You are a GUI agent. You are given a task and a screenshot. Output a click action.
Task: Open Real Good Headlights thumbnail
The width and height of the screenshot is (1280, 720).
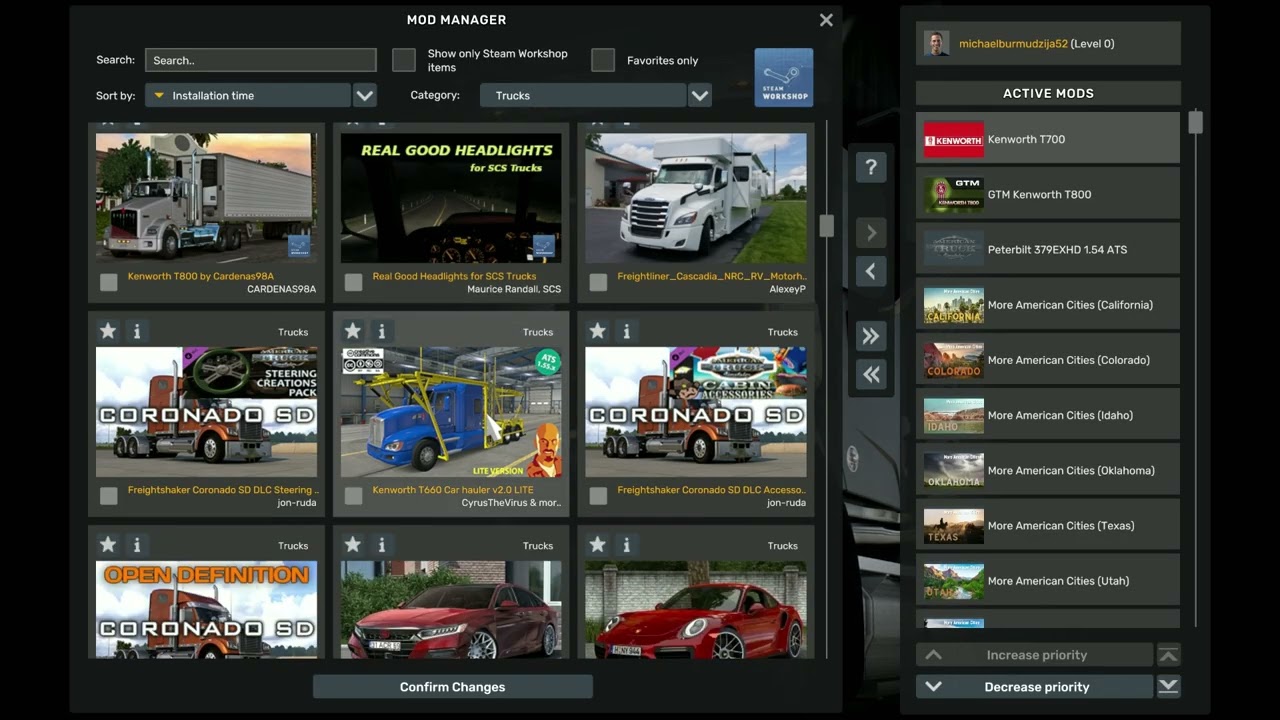pyautogui.click(x=451, y=198)
